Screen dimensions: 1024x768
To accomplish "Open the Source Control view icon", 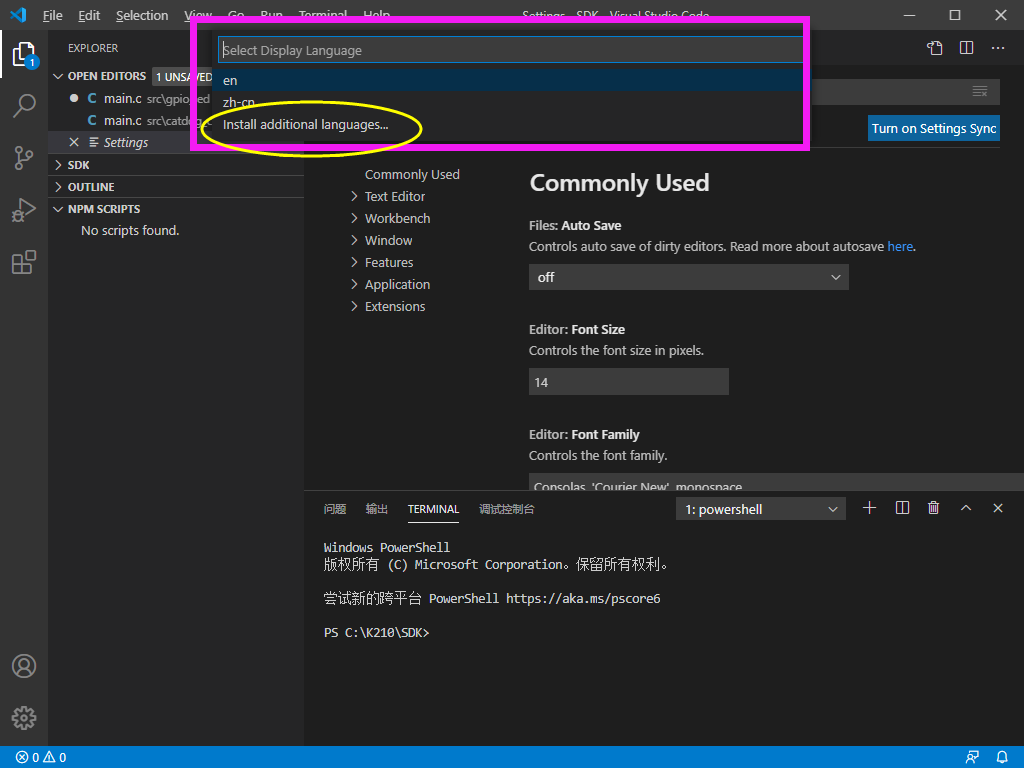I will click(24, 157).
